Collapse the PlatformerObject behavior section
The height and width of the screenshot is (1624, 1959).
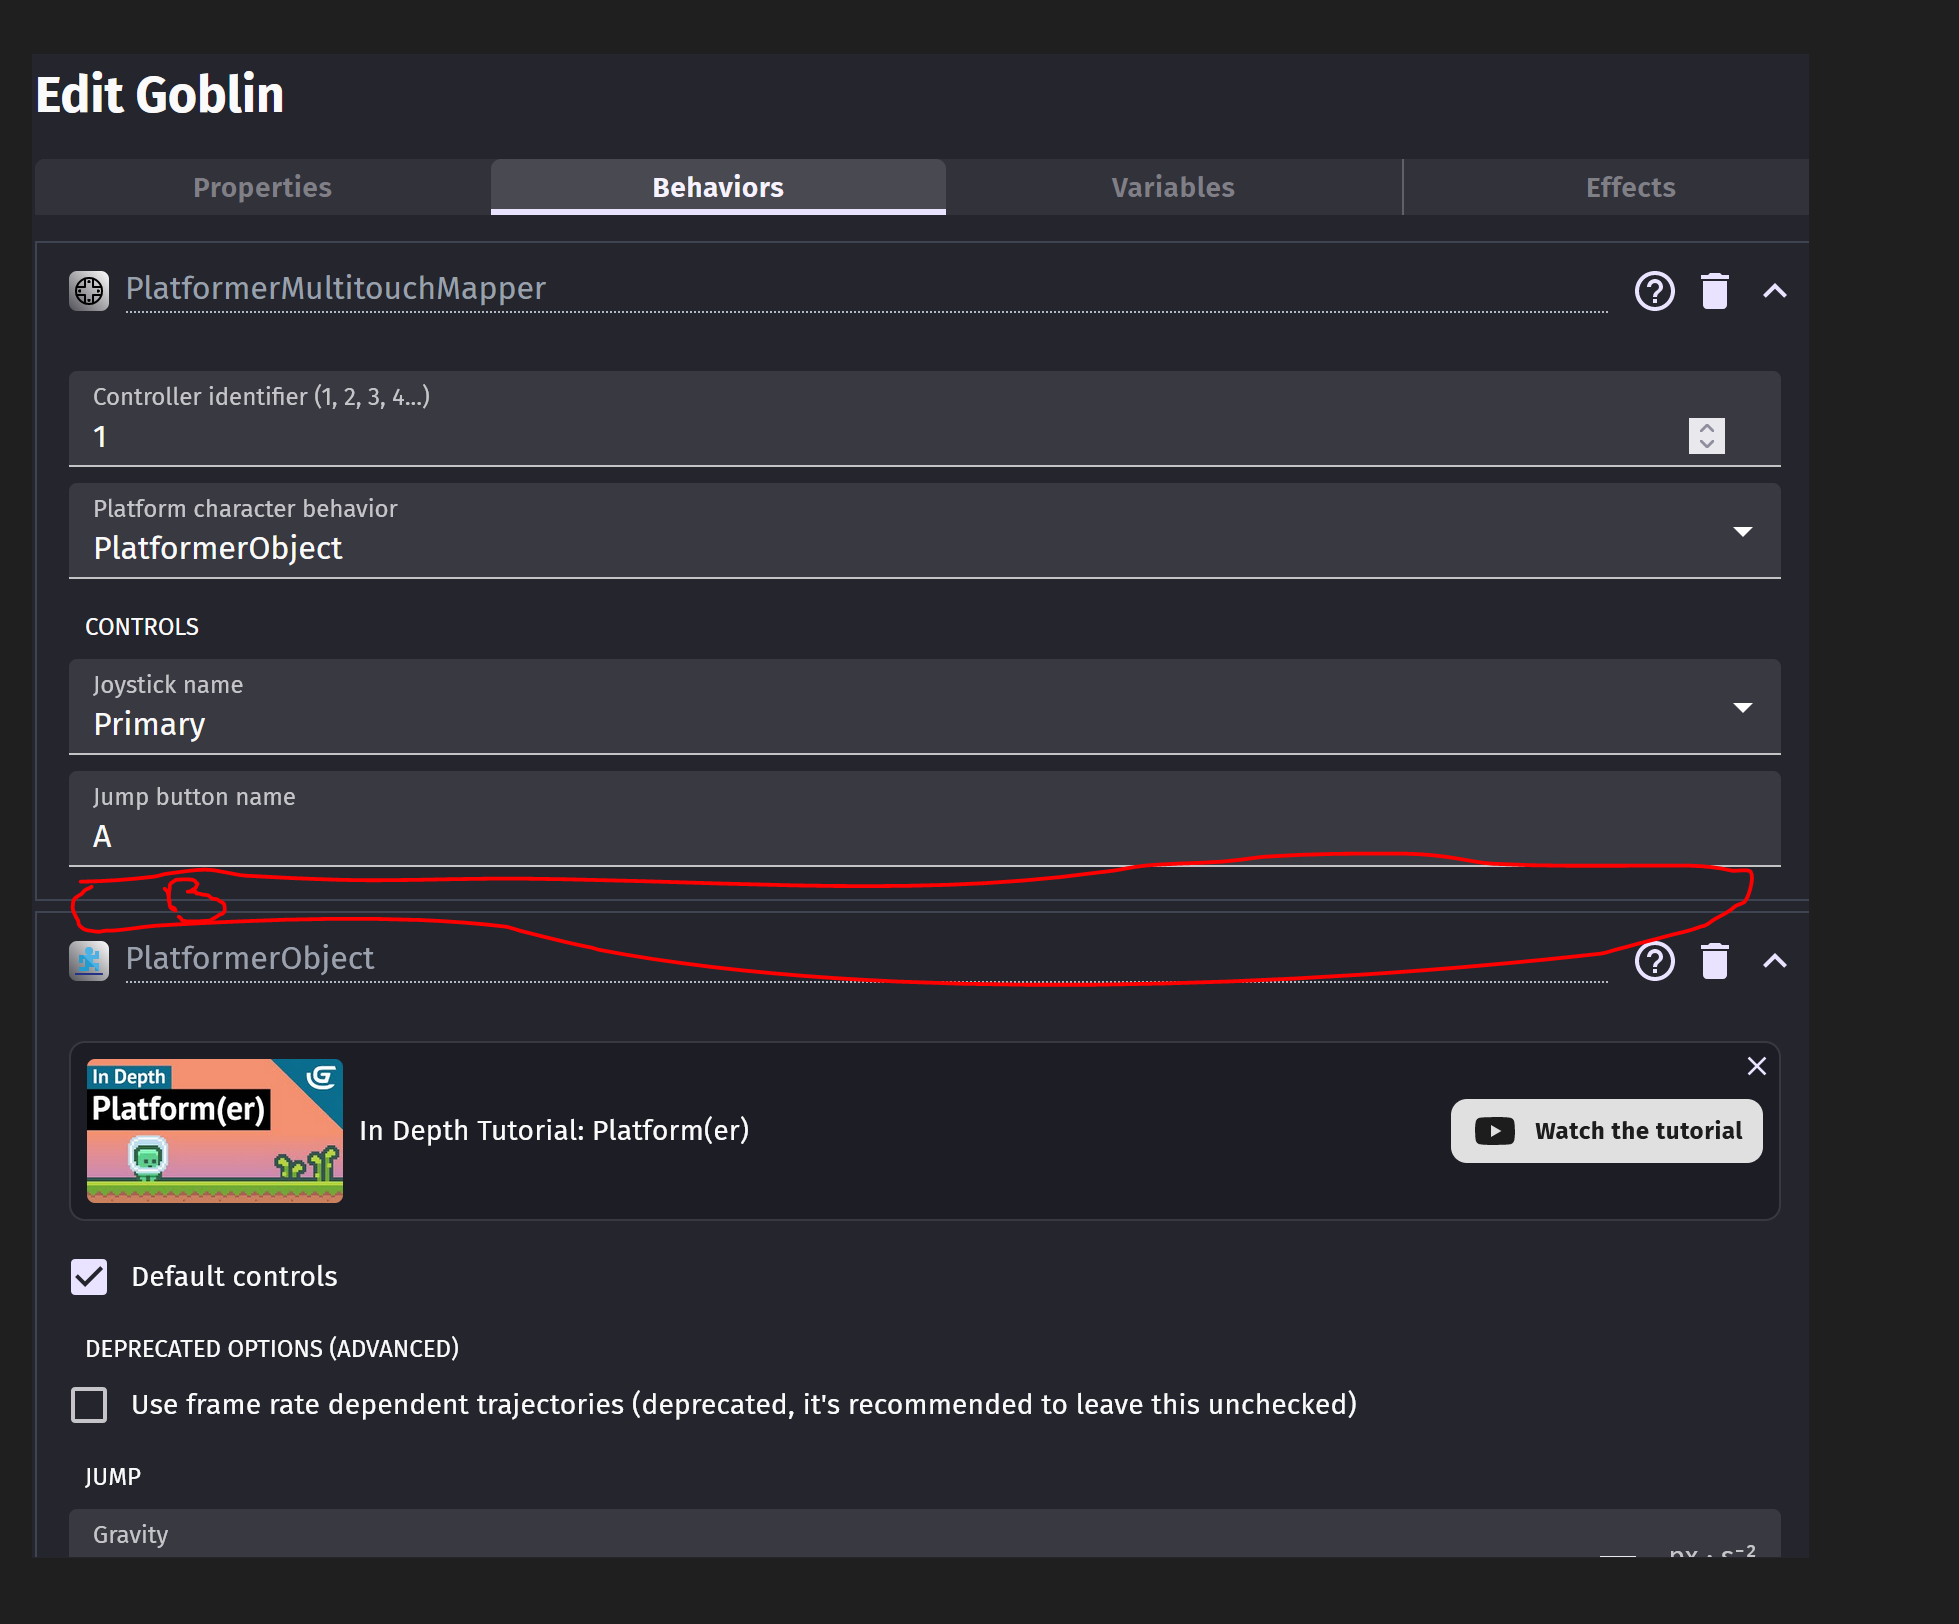(x=1776, y=961)
